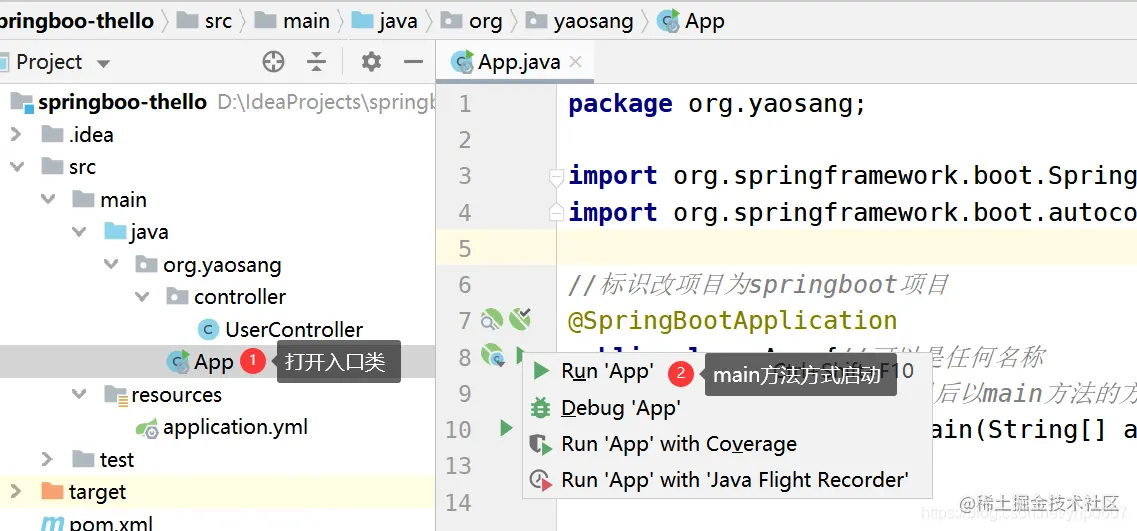
Task: Close the App.java editor tab
Action: [x=576, y=62]
